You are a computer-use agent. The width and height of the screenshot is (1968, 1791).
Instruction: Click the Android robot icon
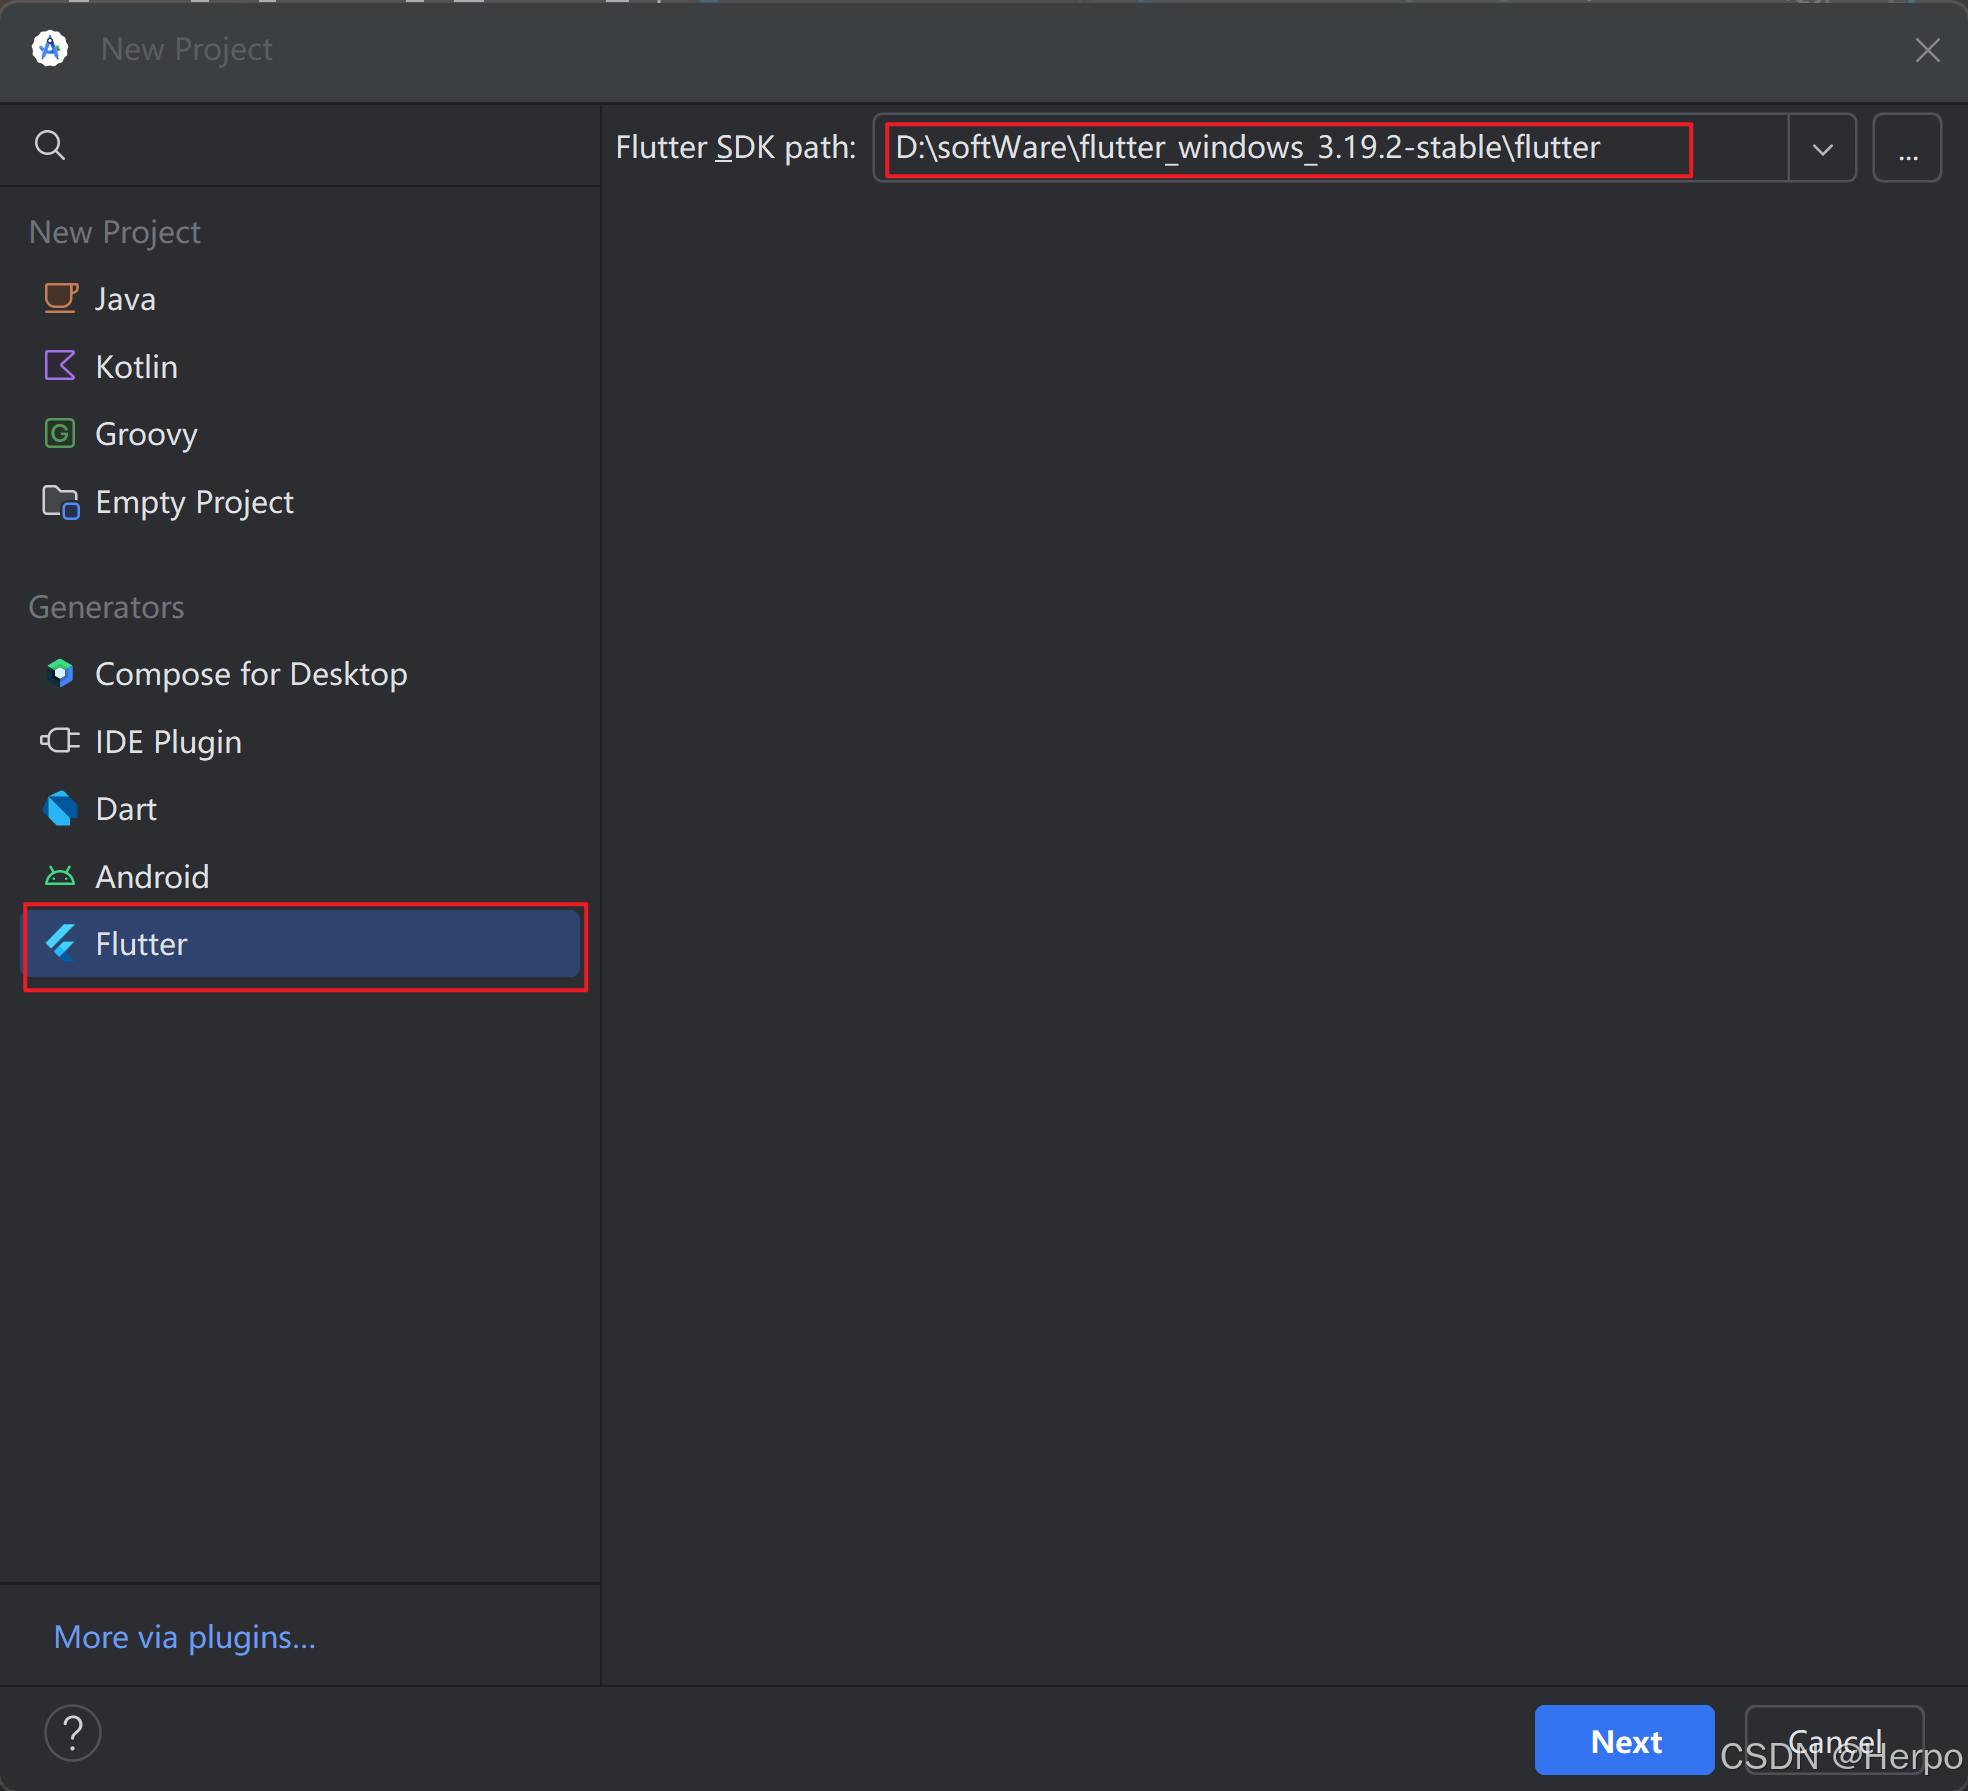click(x=60, y=876)
